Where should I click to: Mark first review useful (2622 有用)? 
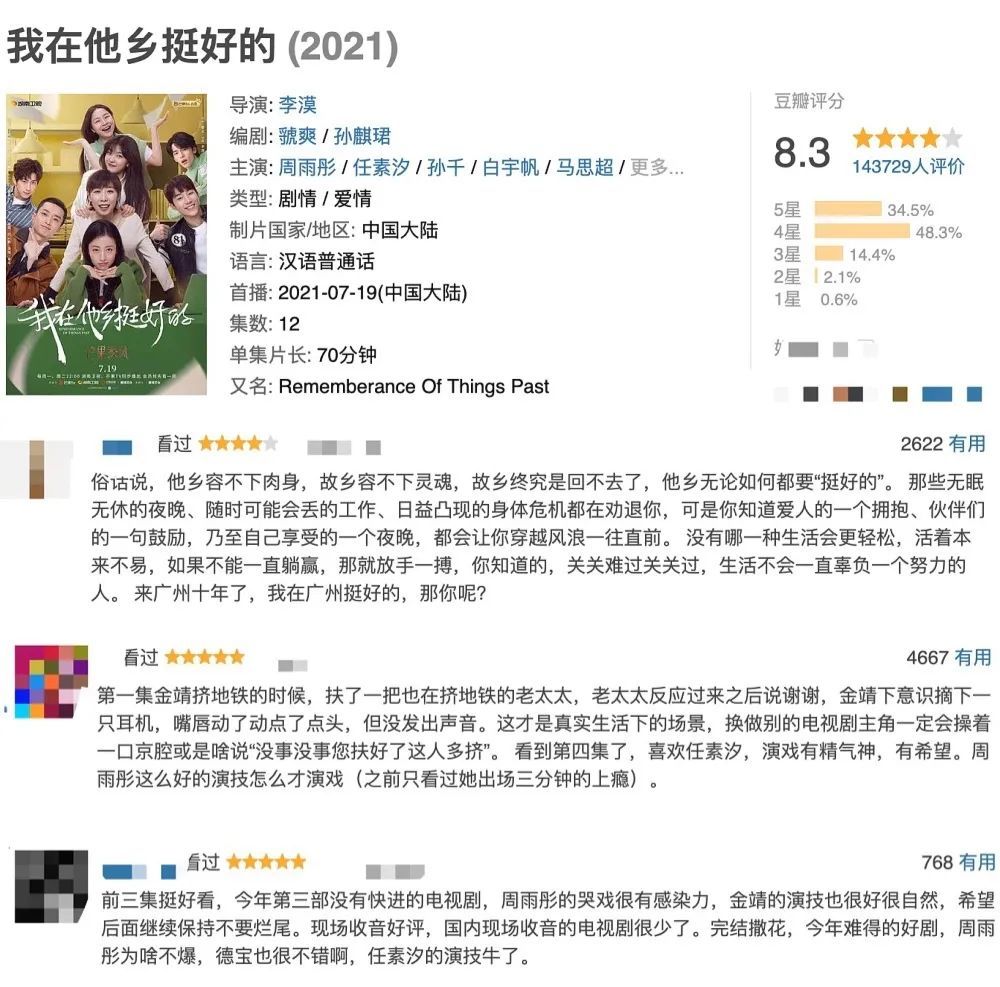tap(966, 443)
